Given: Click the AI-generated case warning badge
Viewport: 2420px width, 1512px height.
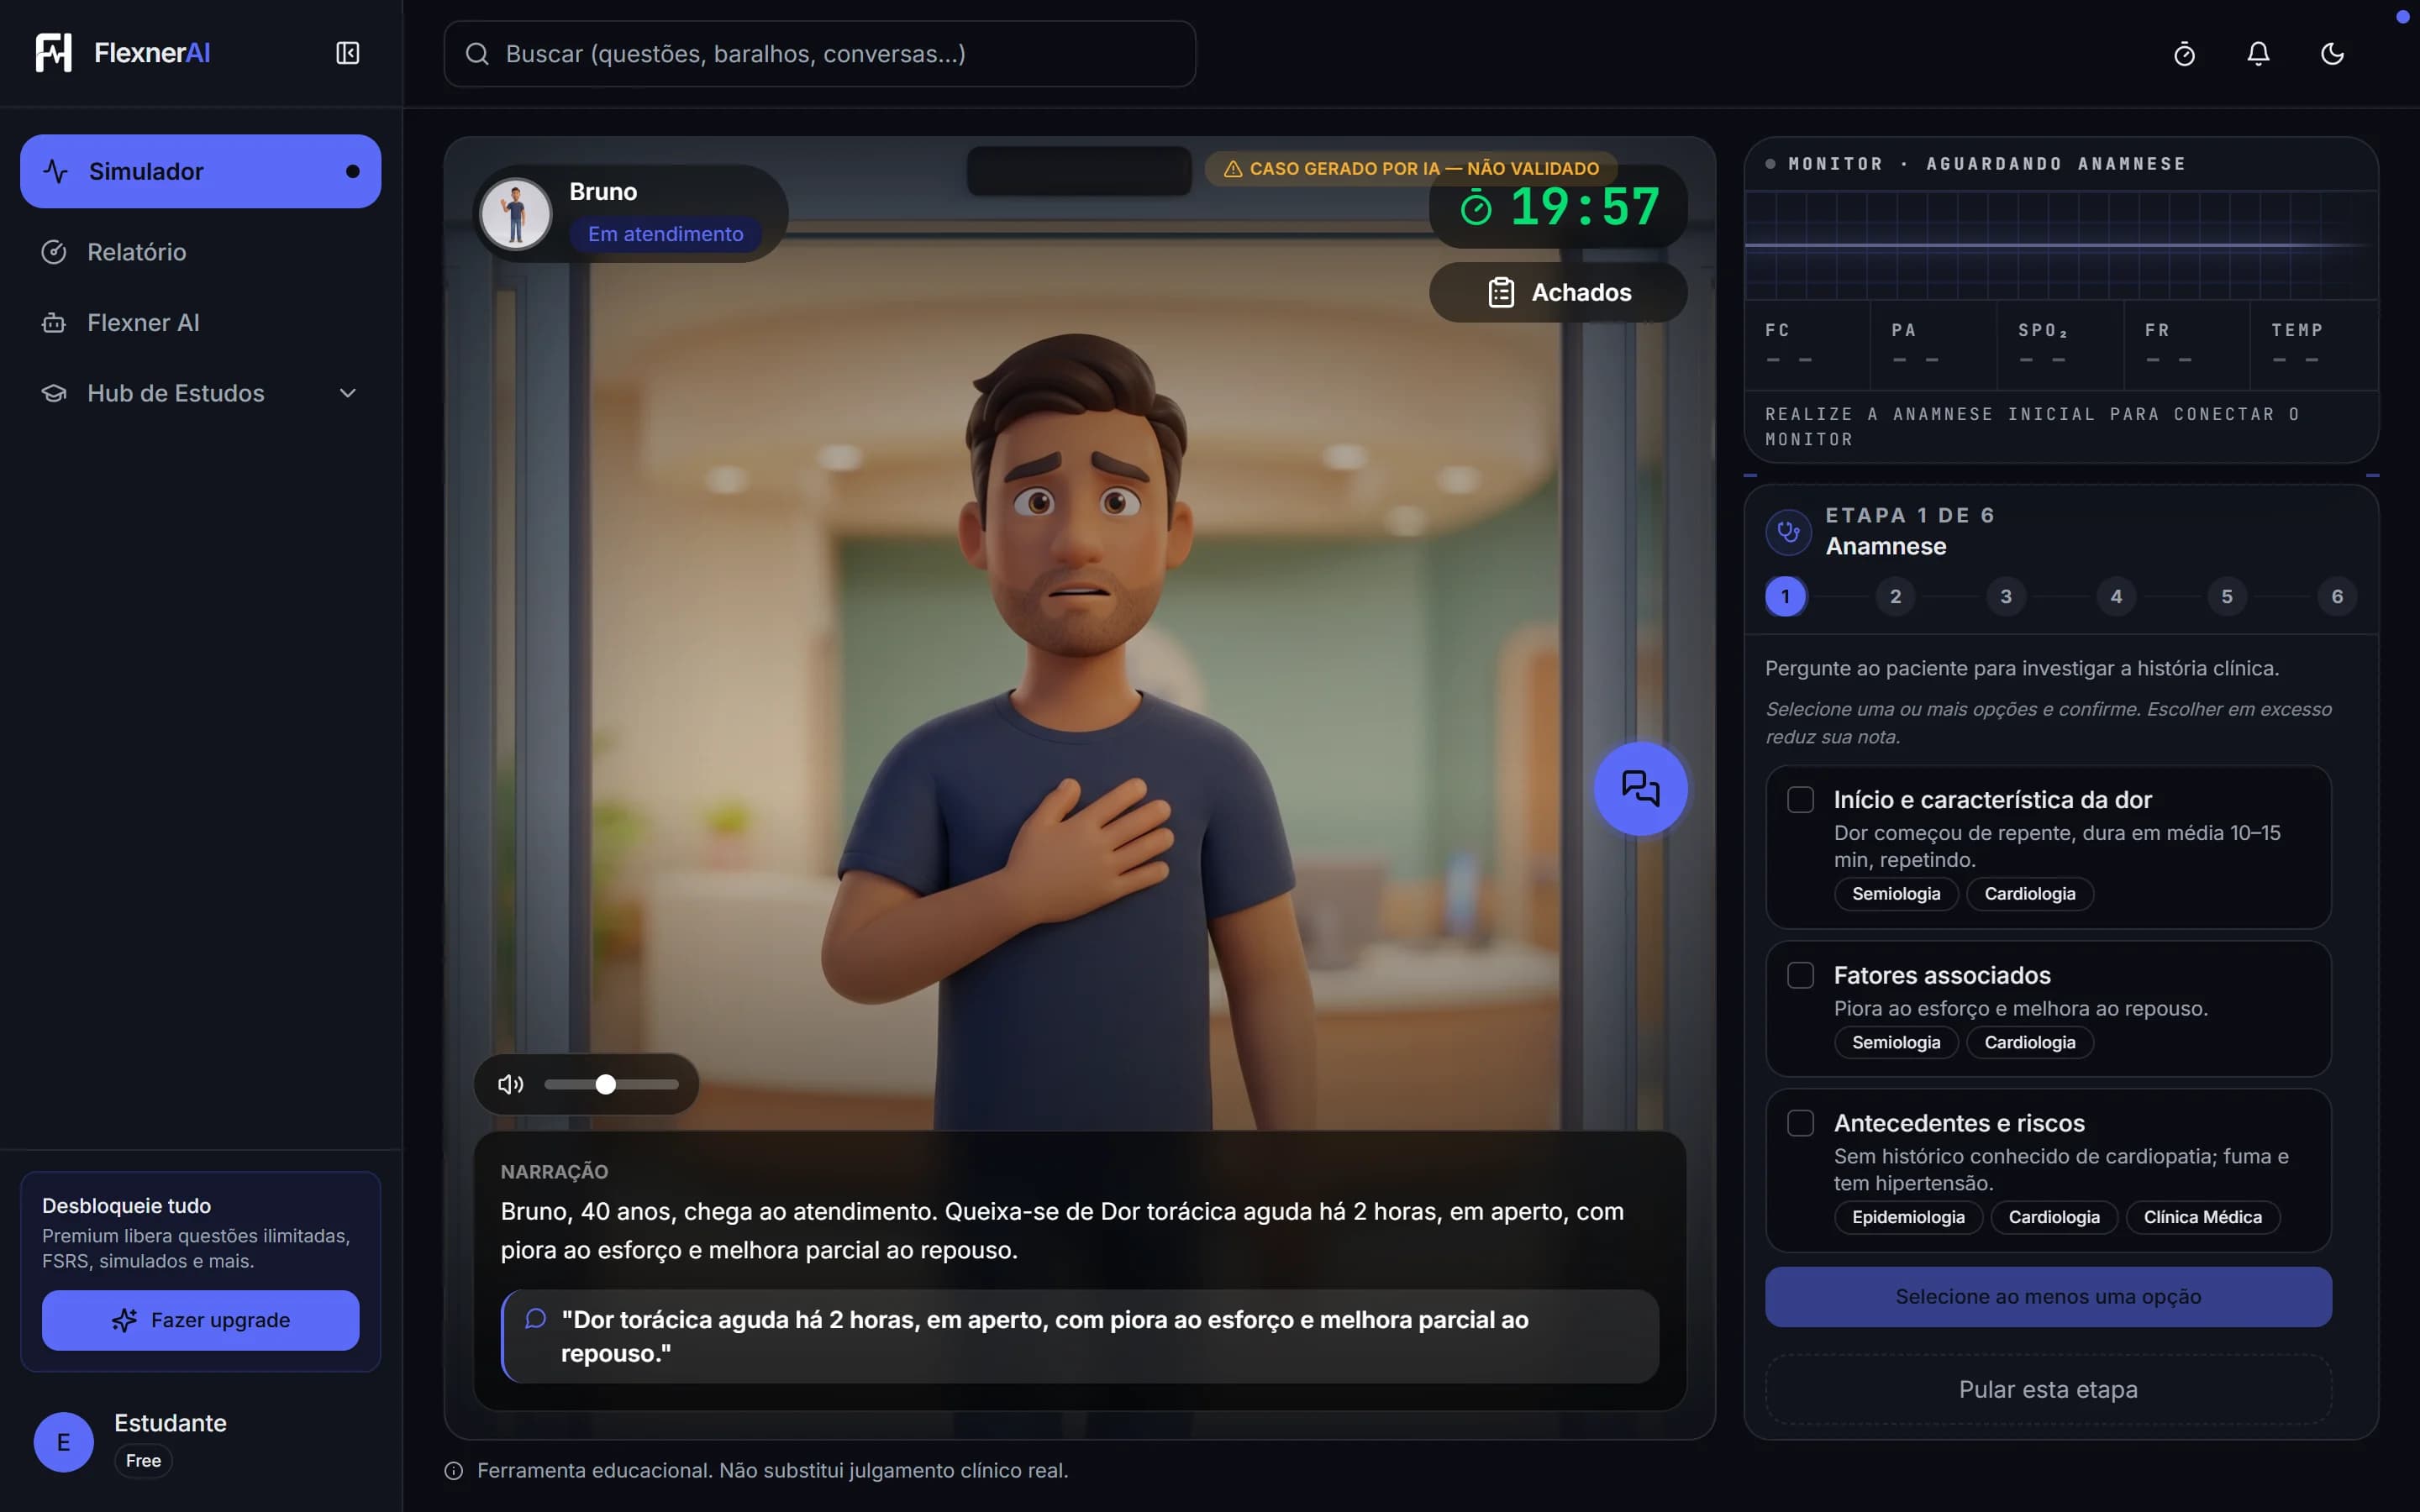Looking at the screenshot, I should pos(1411,168).
